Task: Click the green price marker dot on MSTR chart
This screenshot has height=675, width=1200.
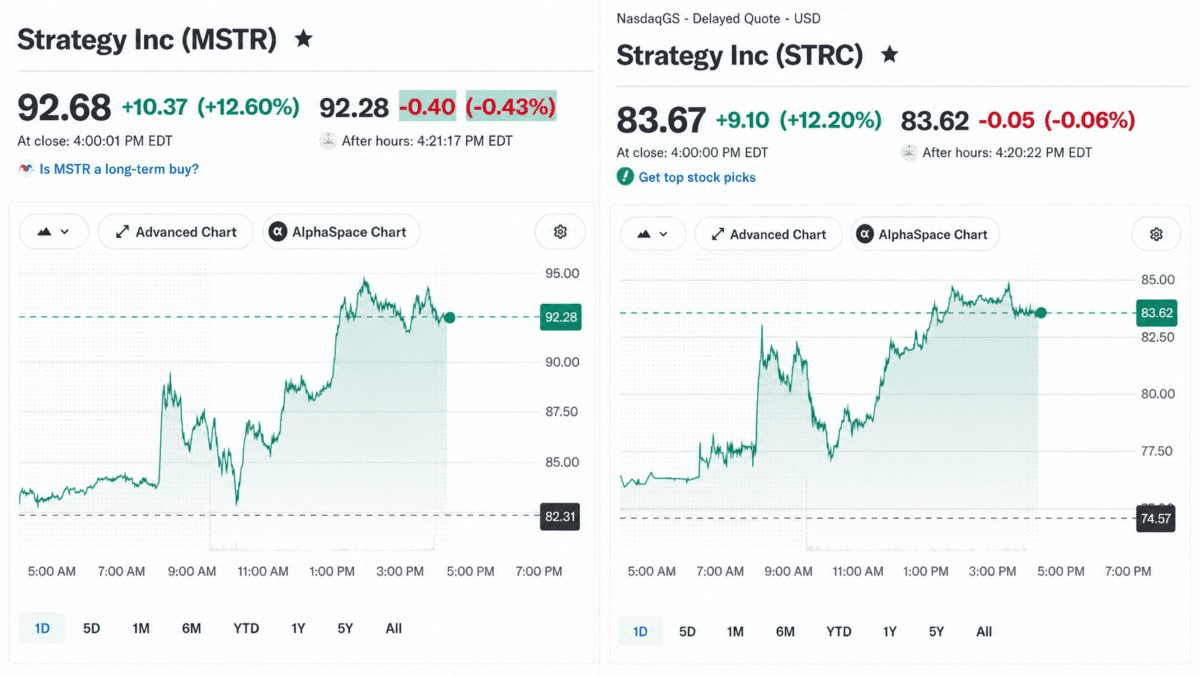Action: pyautogui.click(x=450, y=317)
